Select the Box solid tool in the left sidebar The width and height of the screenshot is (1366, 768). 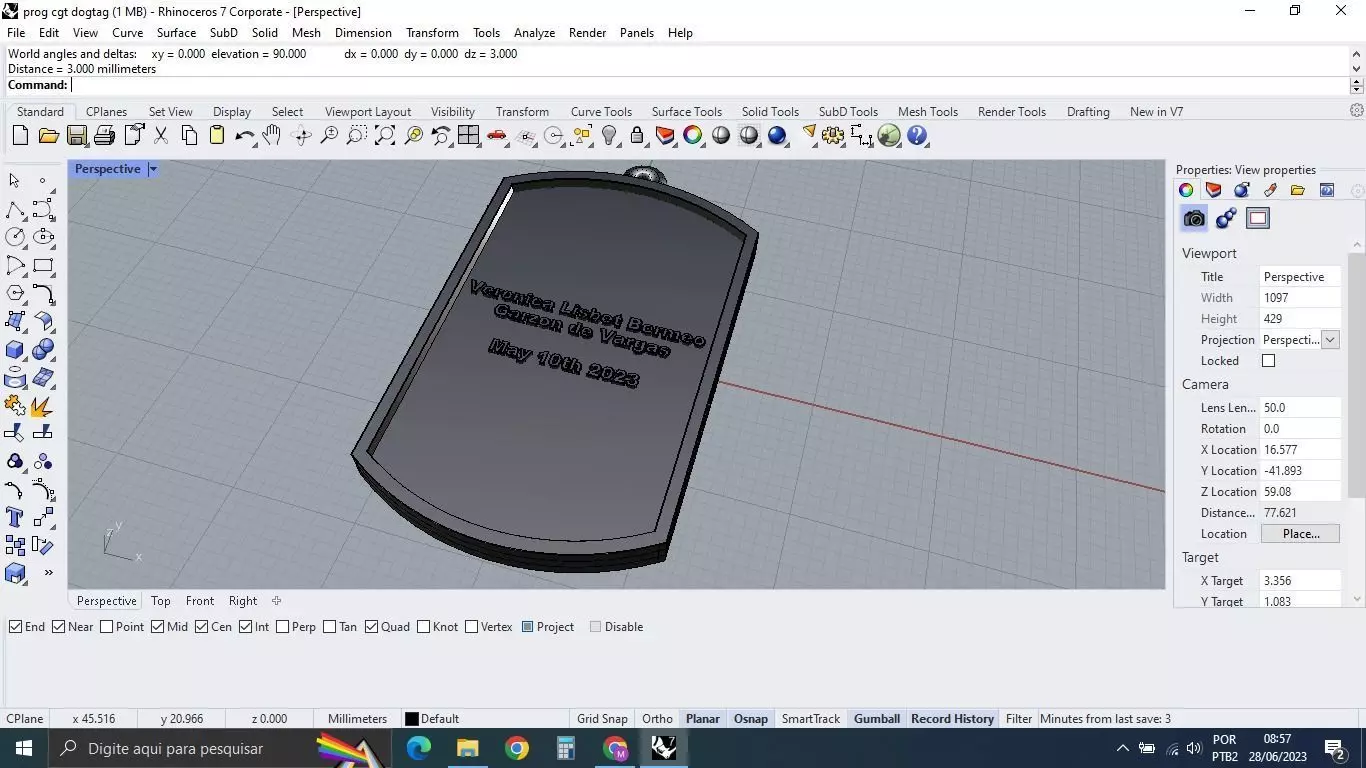click(15, 350)
